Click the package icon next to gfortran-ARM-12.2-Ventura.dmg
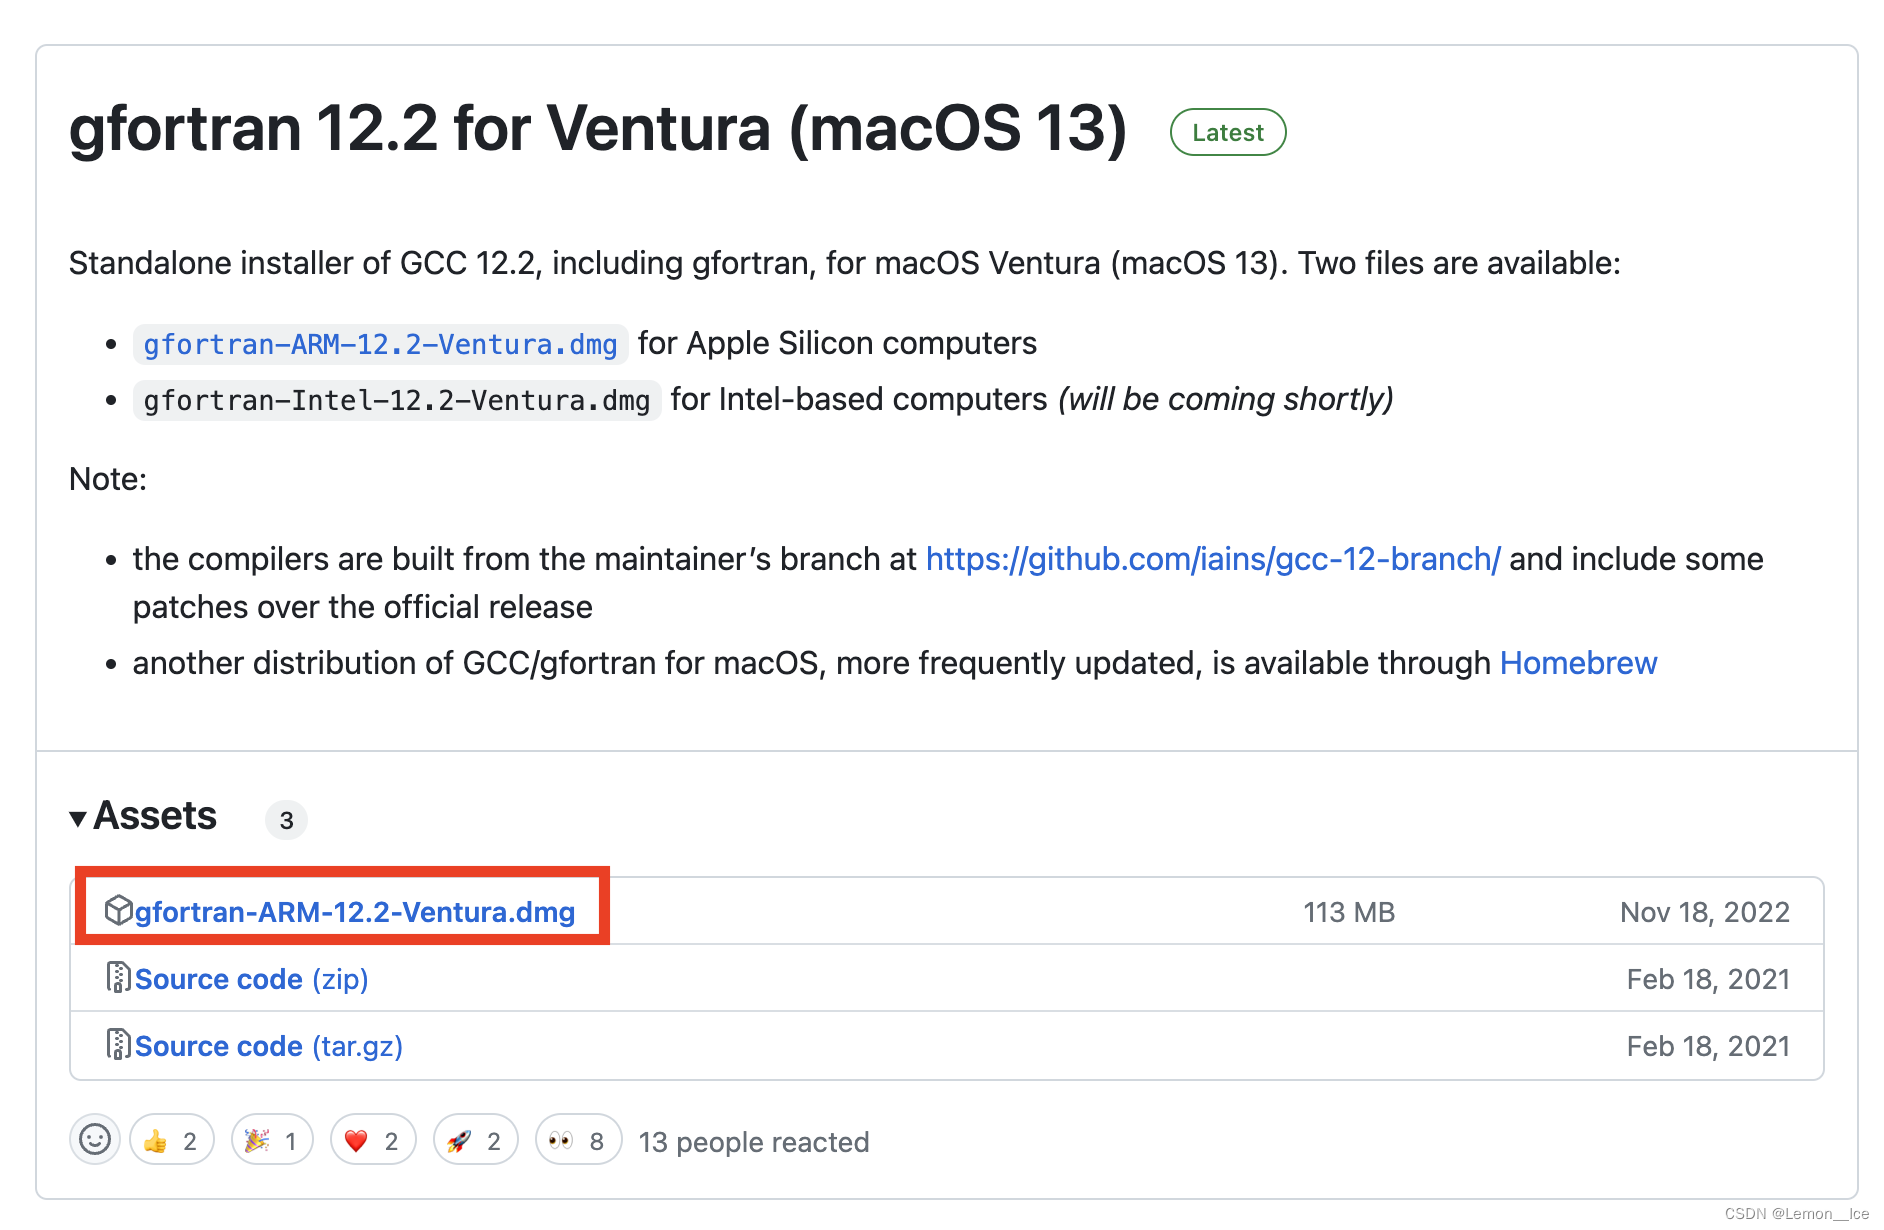Viewport: 1884px width, 1230px height. tap(119, 910)
